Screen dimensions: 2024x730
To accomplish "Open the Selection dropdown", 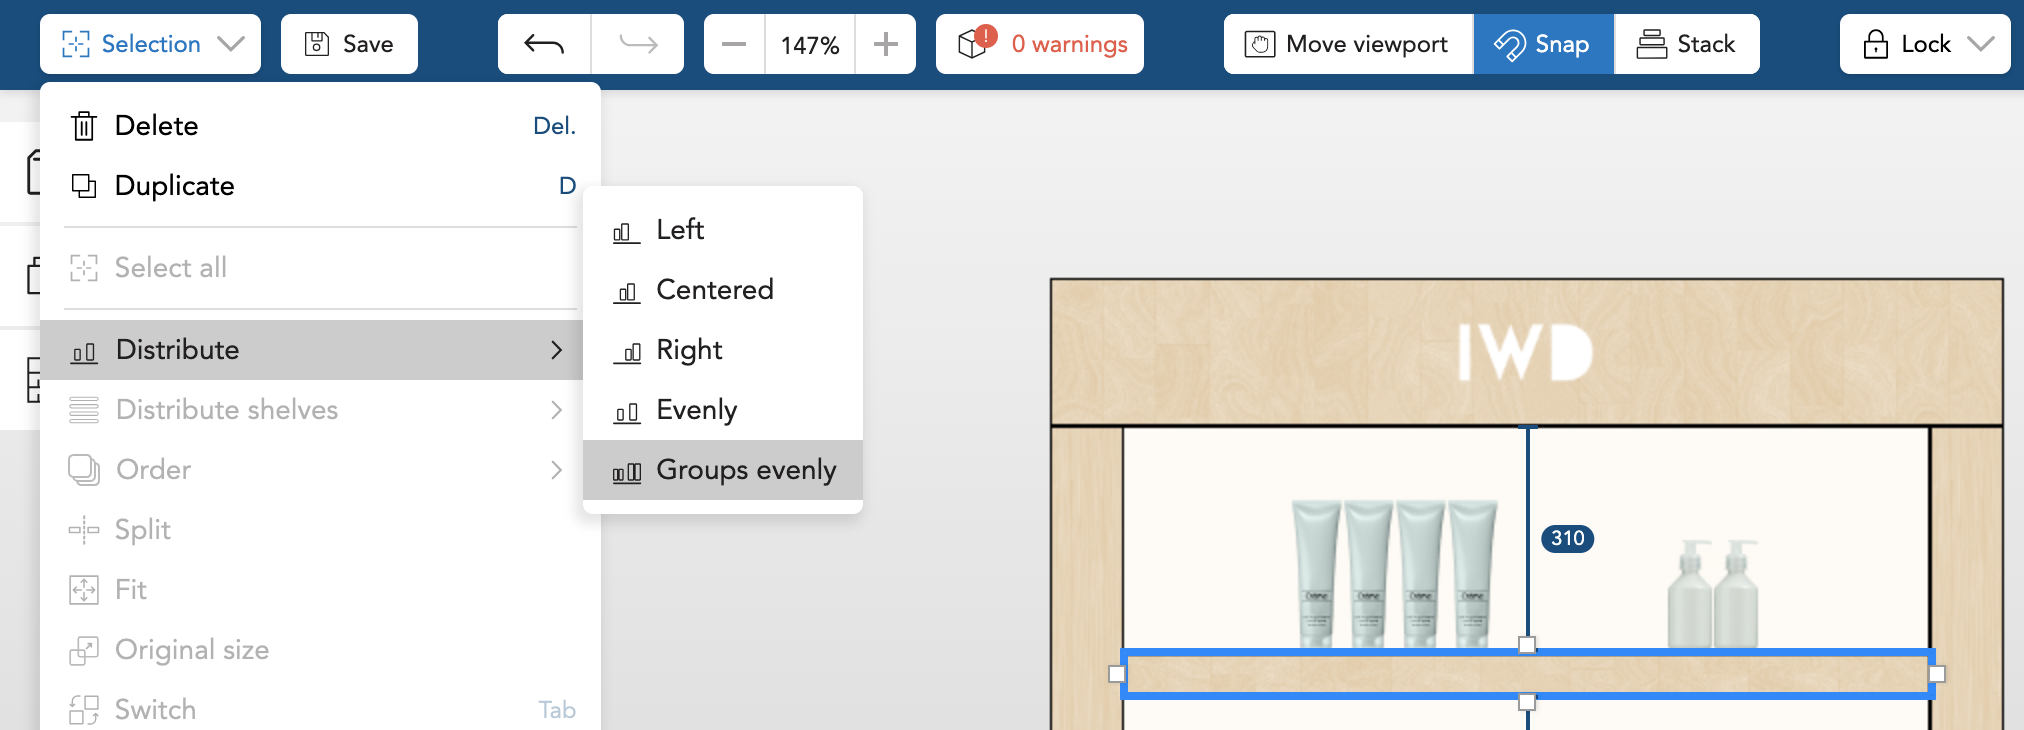I will (151, 44).
